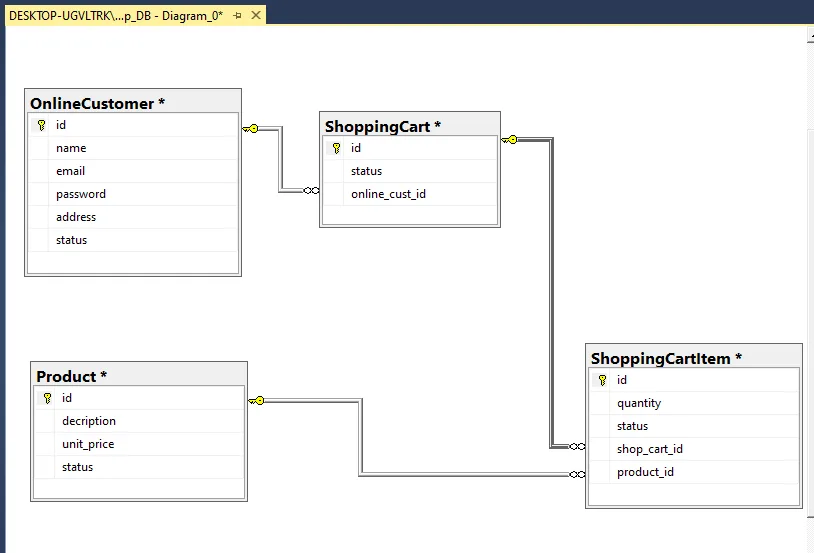Viewport: 814px width, 553px height.
Task: Click the infinity endpoint at product_id
Action: coord(577,475)
